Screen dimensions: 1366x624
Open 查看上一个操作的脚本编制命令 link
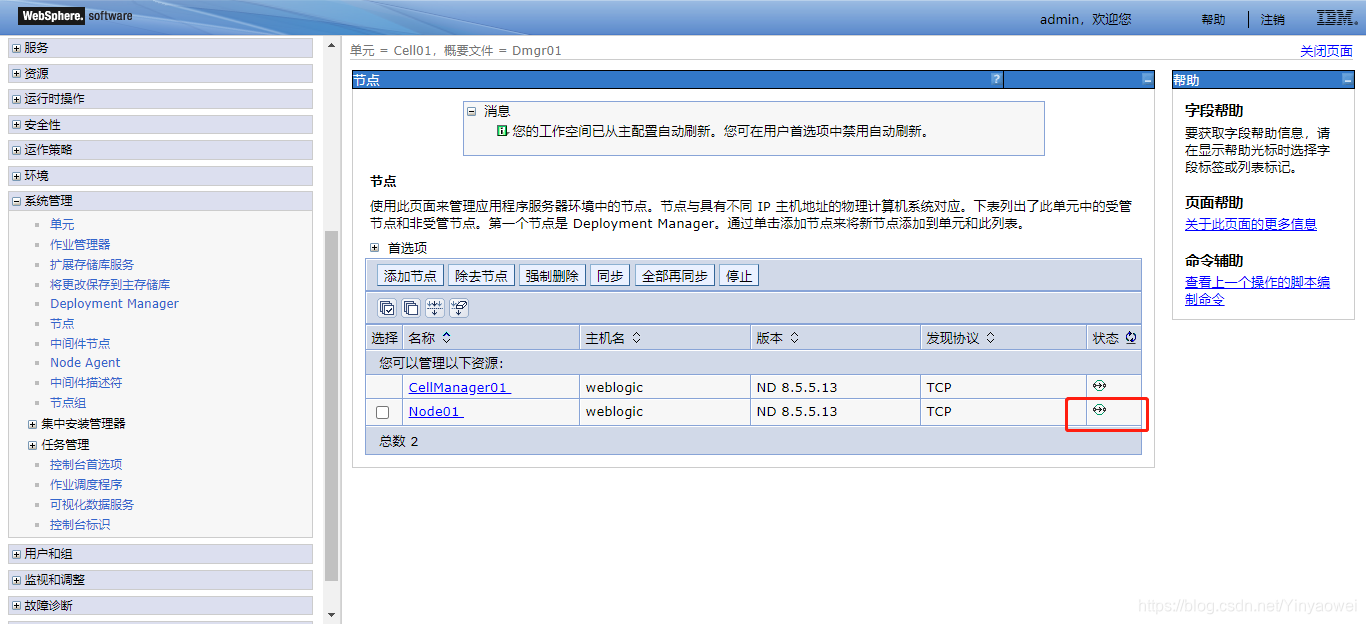(1257, 291)
